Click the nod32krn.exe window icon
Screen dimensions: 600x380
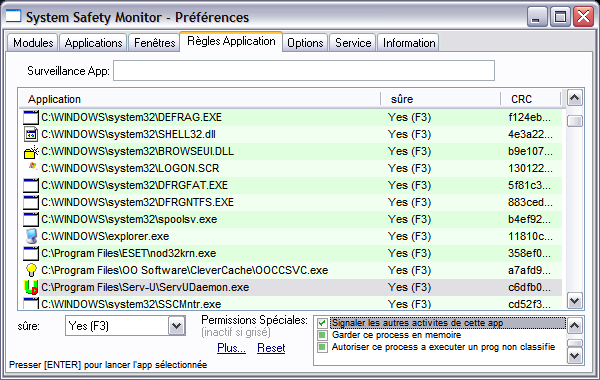pos(31,253)
